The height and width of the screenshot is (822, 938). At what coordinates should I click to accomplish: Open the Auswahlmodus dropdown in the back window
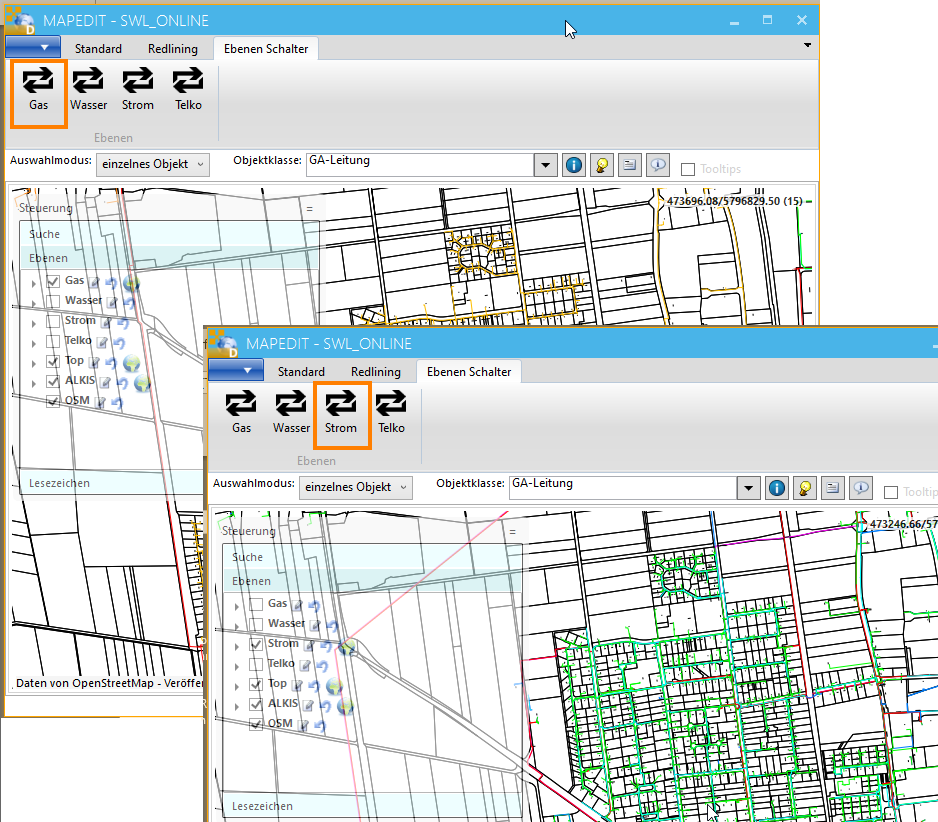point(153,164)
